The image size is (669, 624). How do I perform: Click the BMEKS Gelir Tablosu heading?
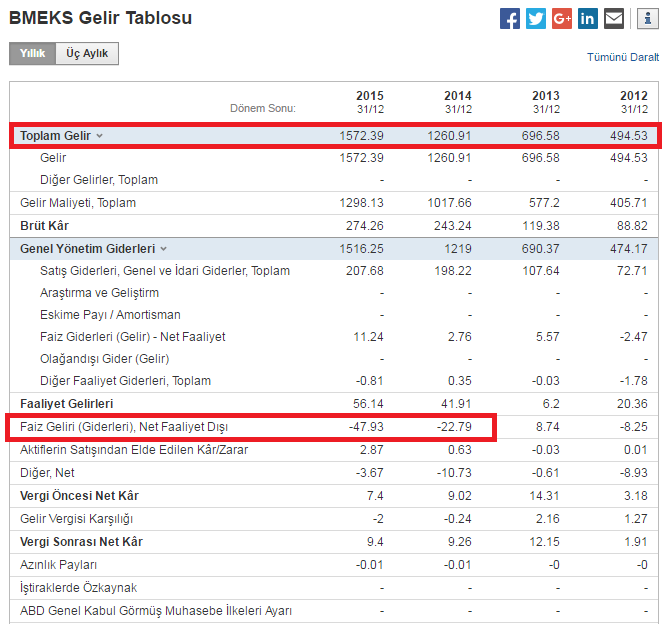point(101,18)
